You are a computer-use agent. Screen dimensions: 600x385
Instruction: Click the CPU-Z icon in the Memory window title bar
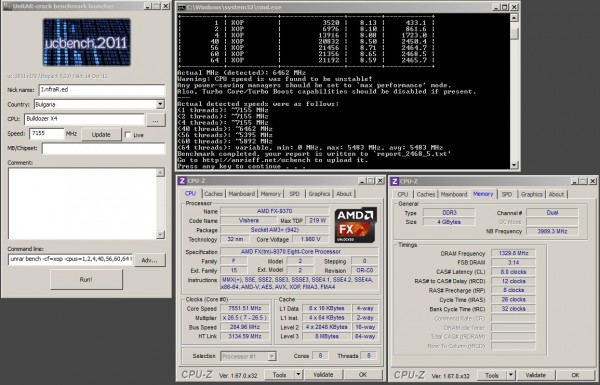tap(395, 181)
